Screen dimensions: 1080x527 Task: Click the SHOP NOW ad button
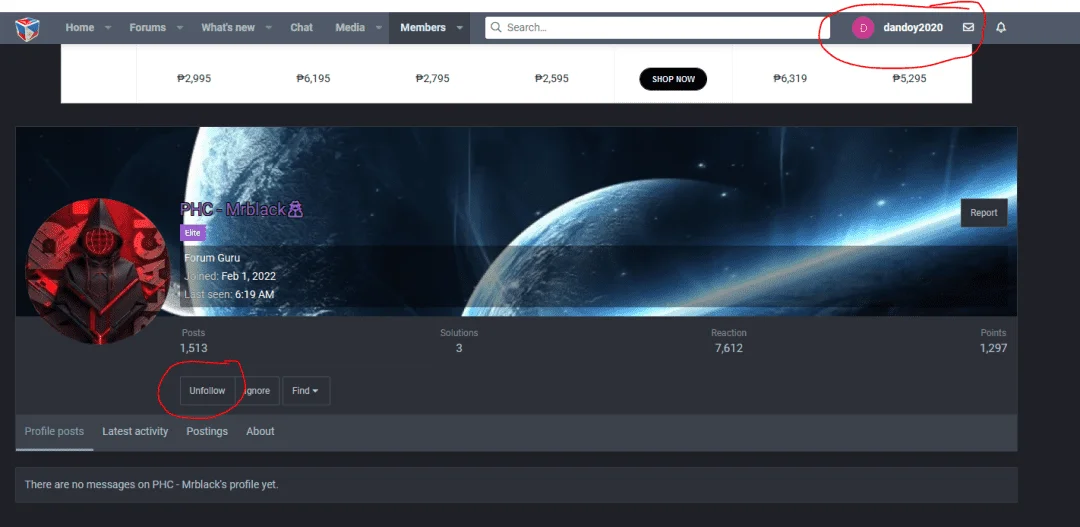click(x=674, y=79)
